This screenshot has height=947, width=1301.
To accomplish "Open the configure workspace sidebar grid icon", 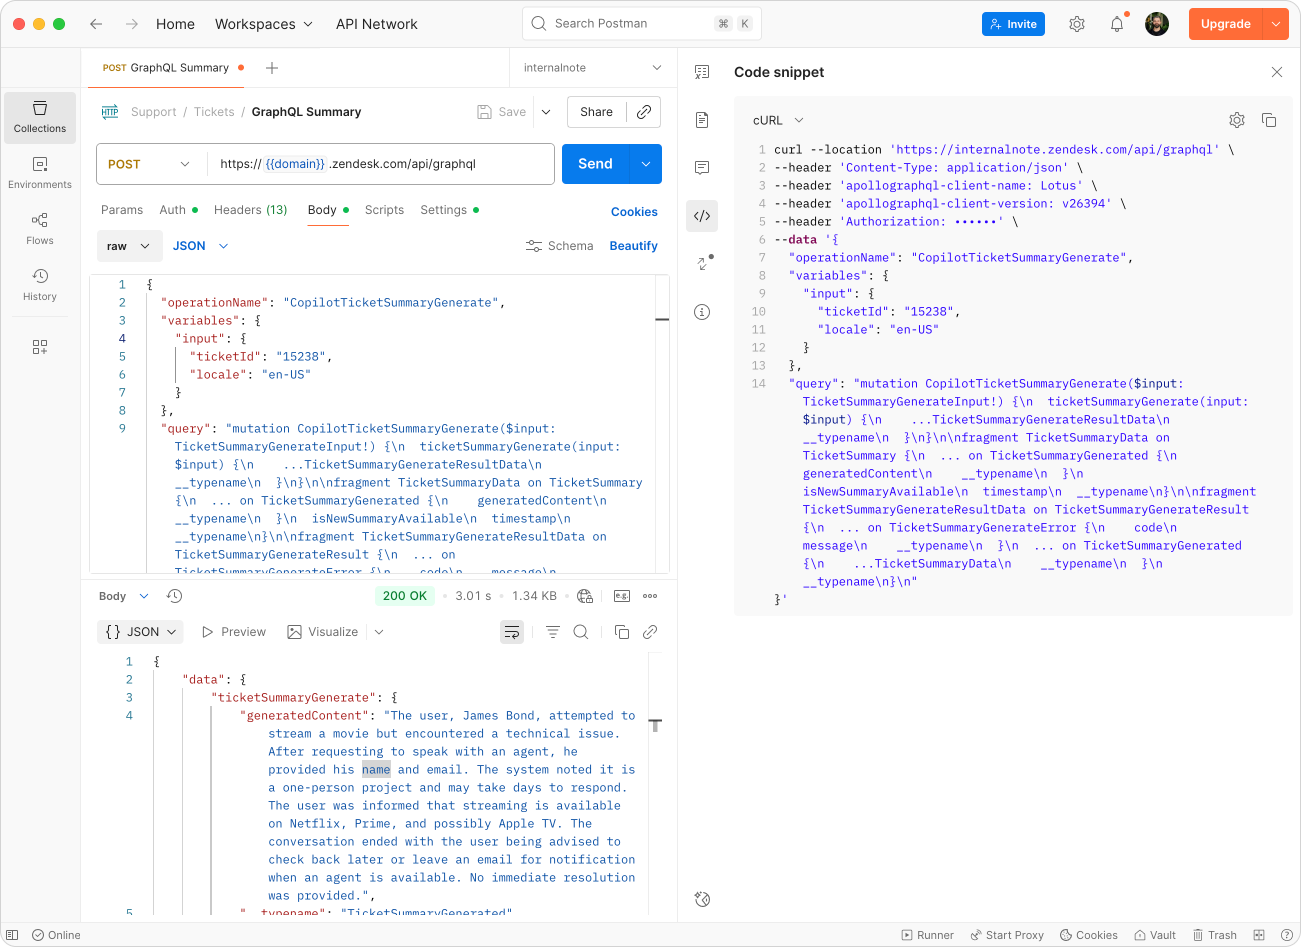I will pos(40,347).
